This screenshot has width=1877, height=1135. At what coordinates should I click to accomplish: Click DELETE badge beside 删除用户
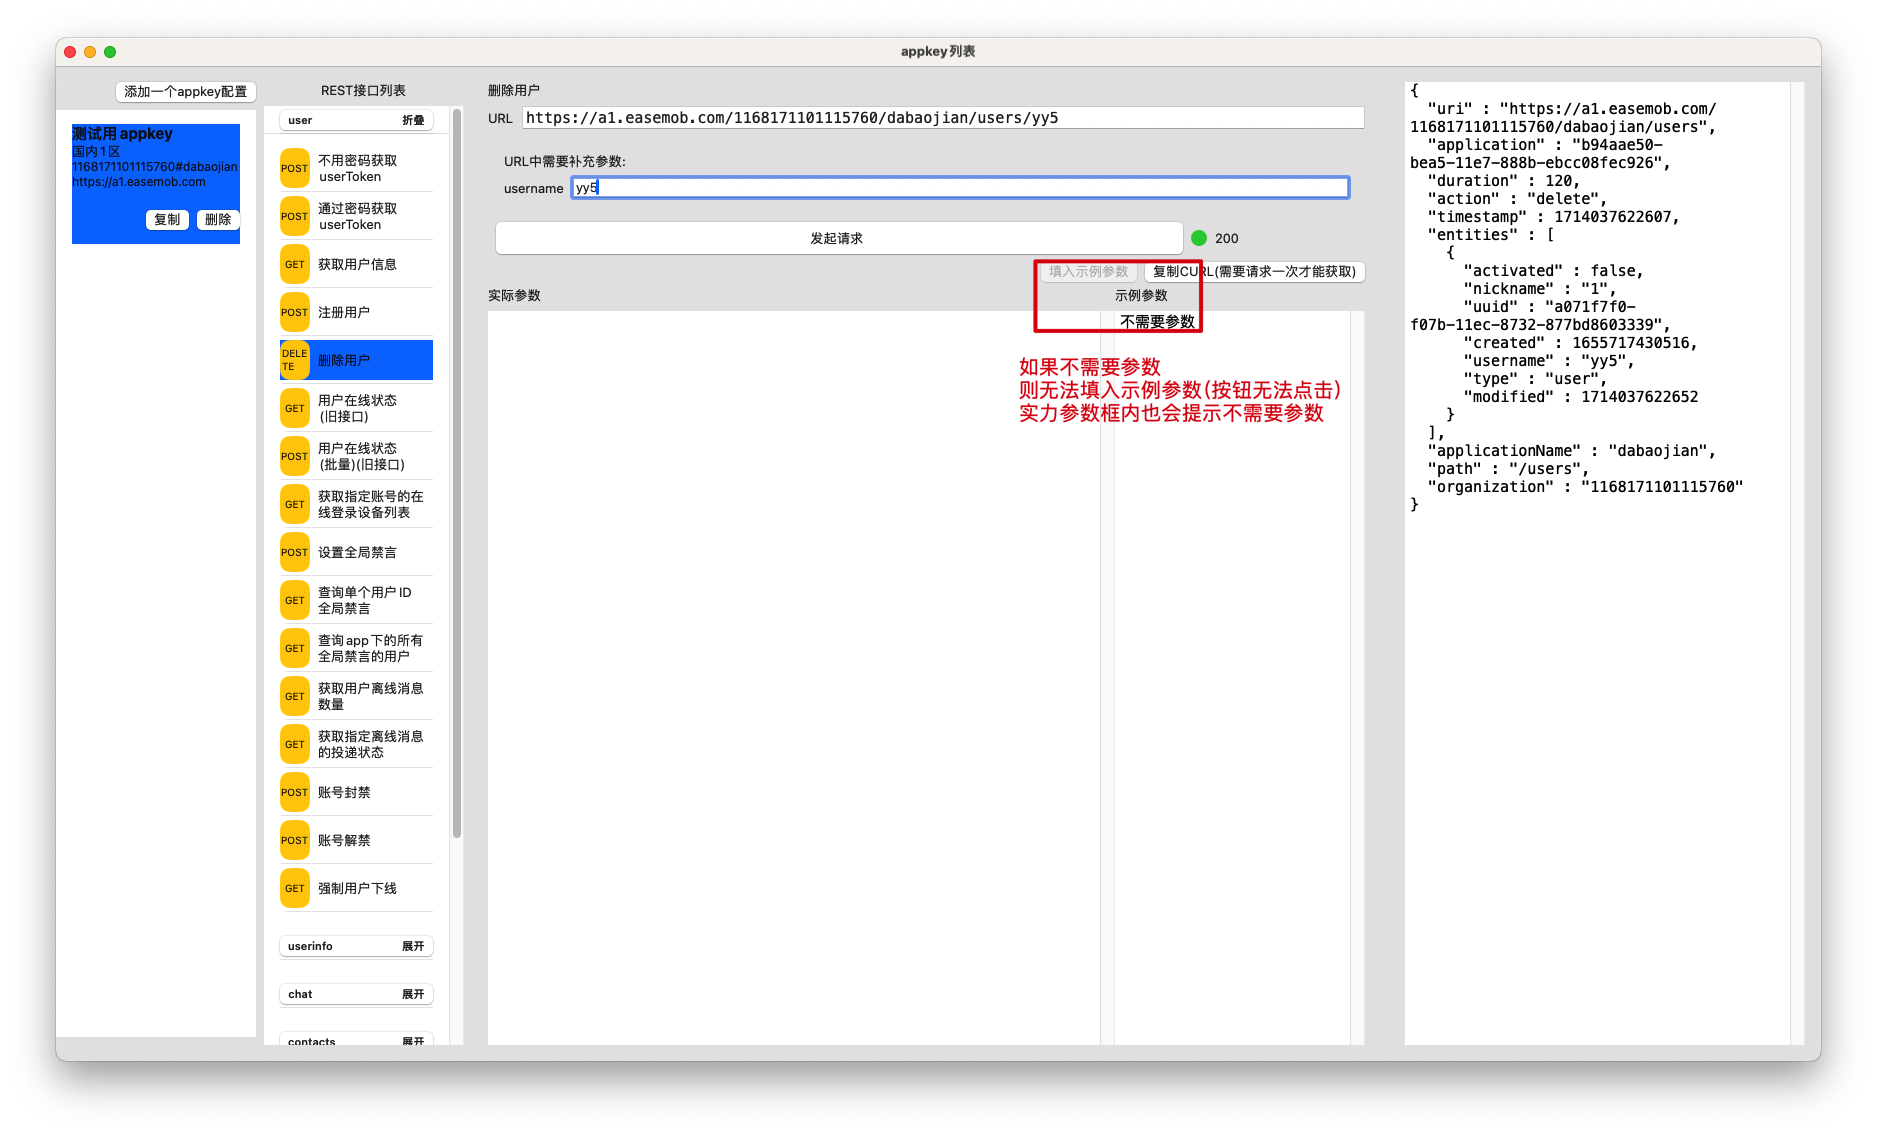pyautogui.click(x=294, y=360)
